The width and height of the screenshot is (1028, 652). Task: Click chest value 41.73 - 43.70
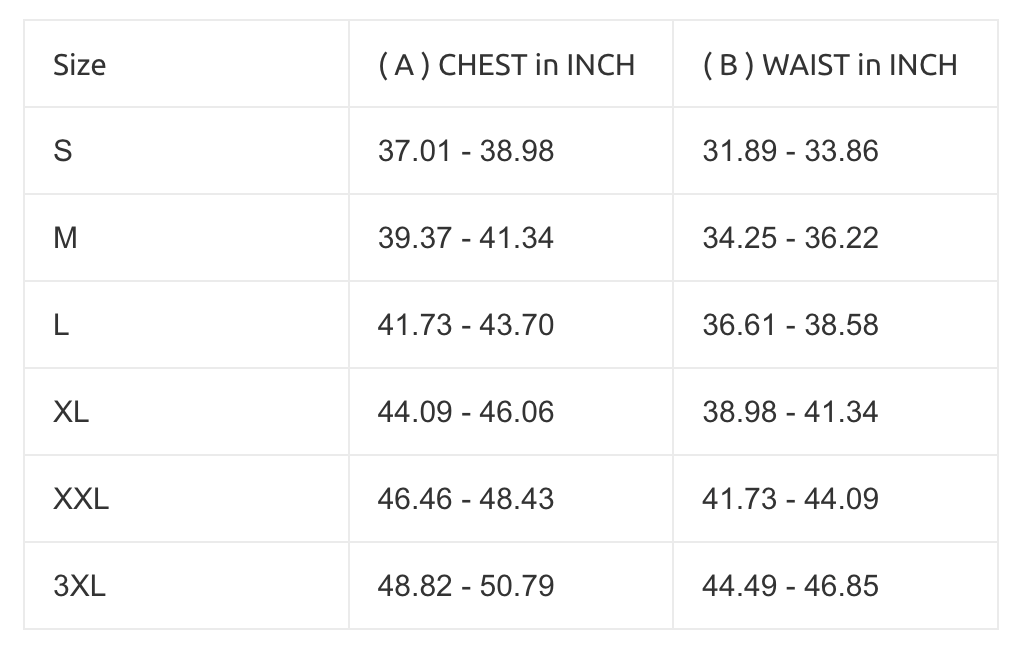click(x=465, y=325)
